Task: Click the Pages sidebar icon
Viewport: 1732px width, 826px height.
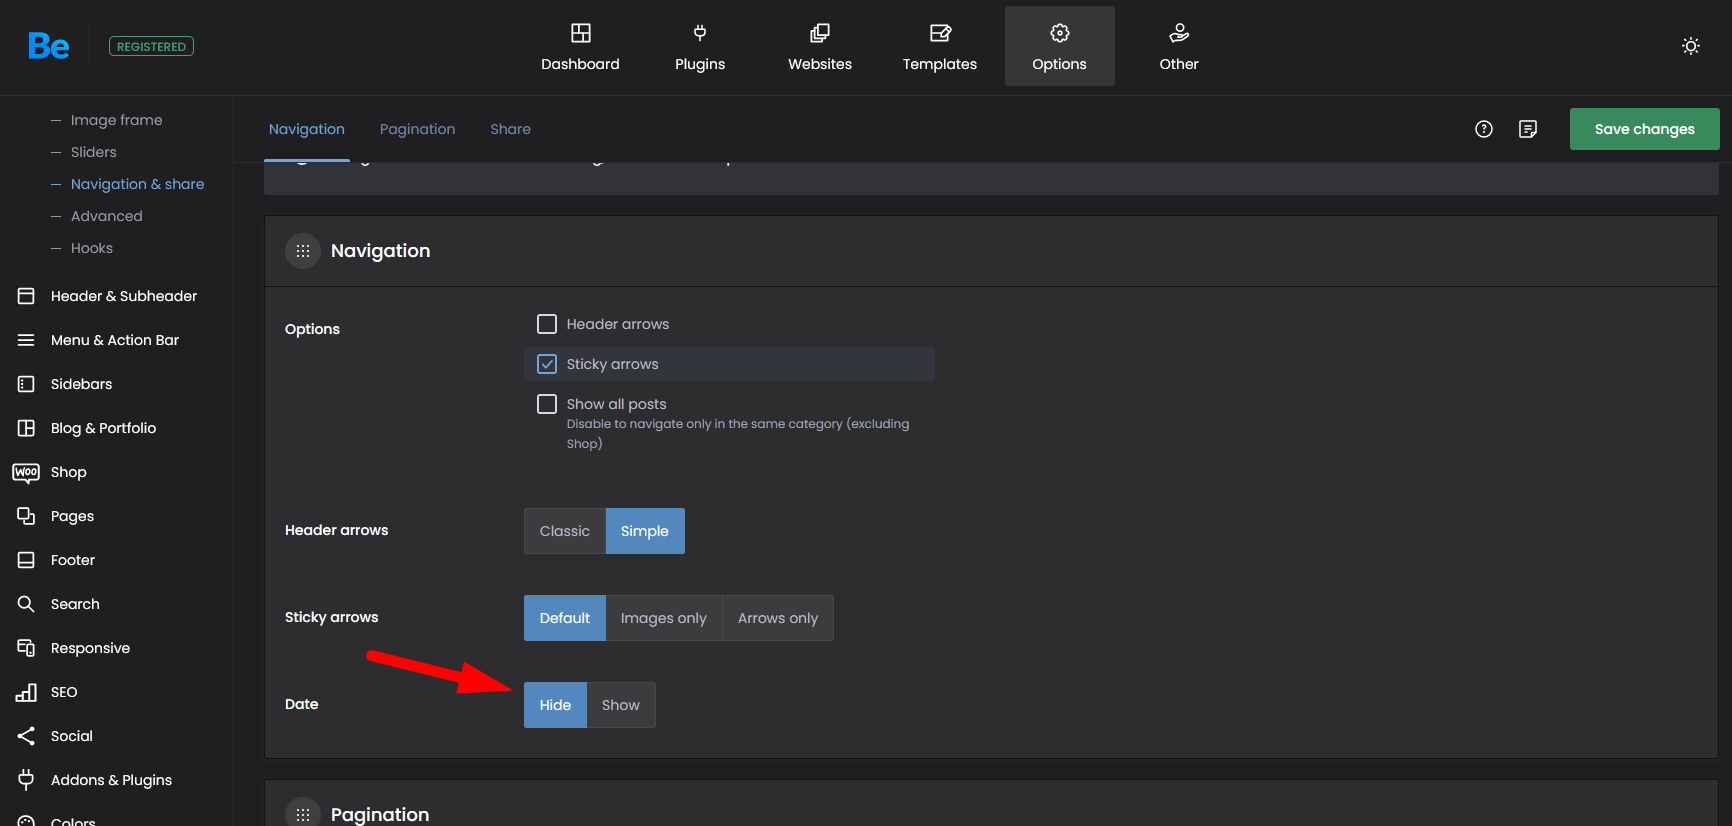Action: pyautogui.click(x=26, y=516)
